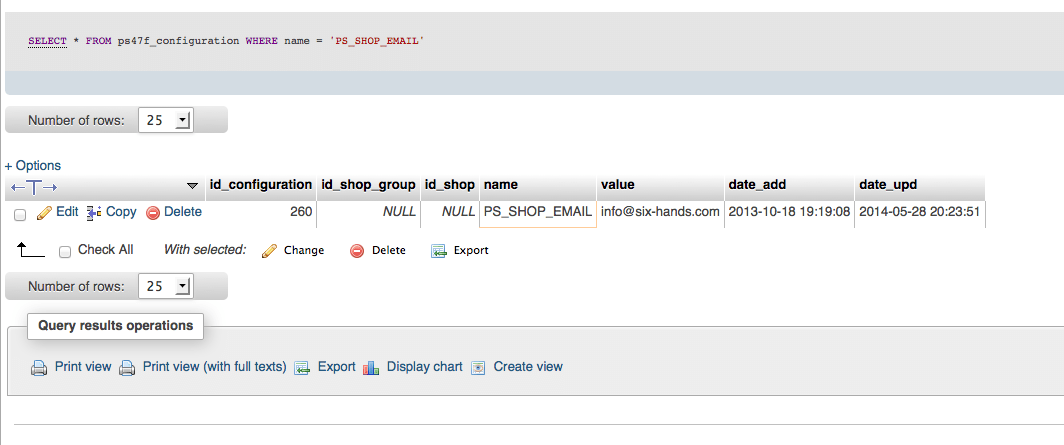Click the full texts toggle arrows icon

(34, 187)
